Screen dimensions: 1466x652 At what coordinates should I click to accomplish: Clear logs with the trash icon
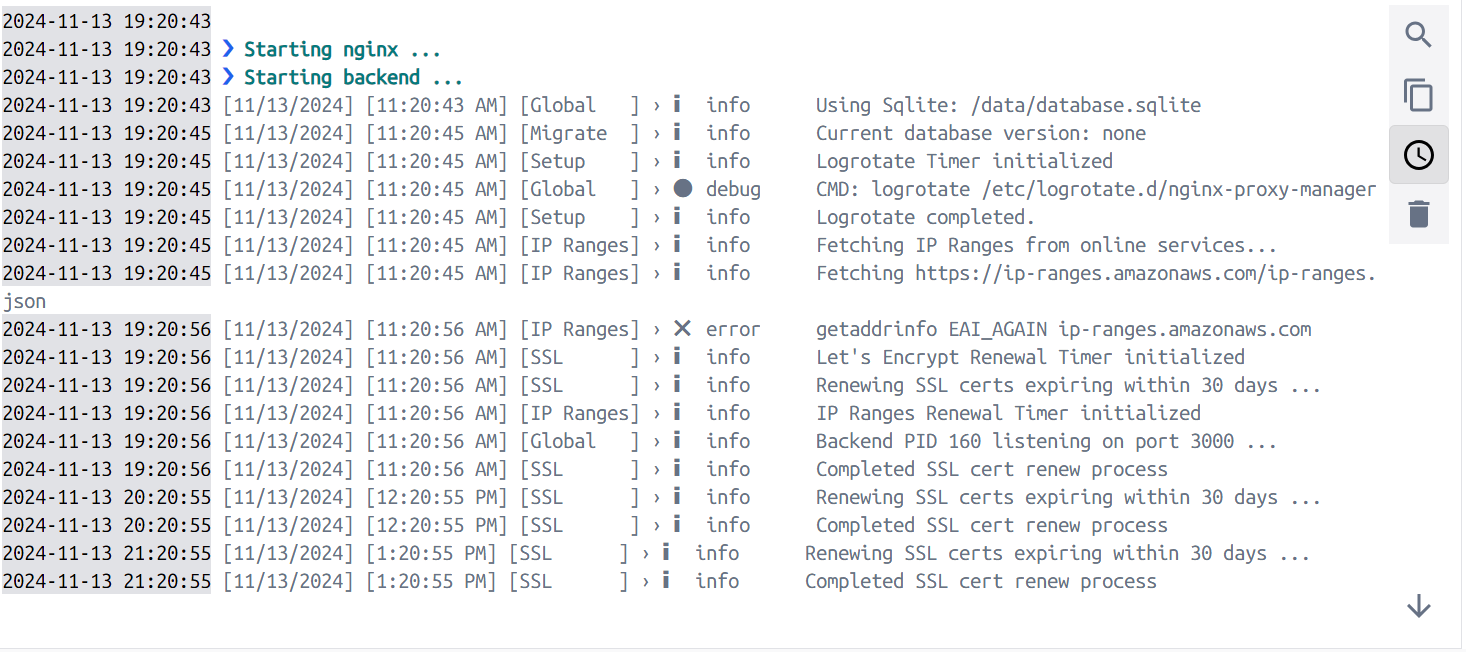click(x=1418, y=214)
